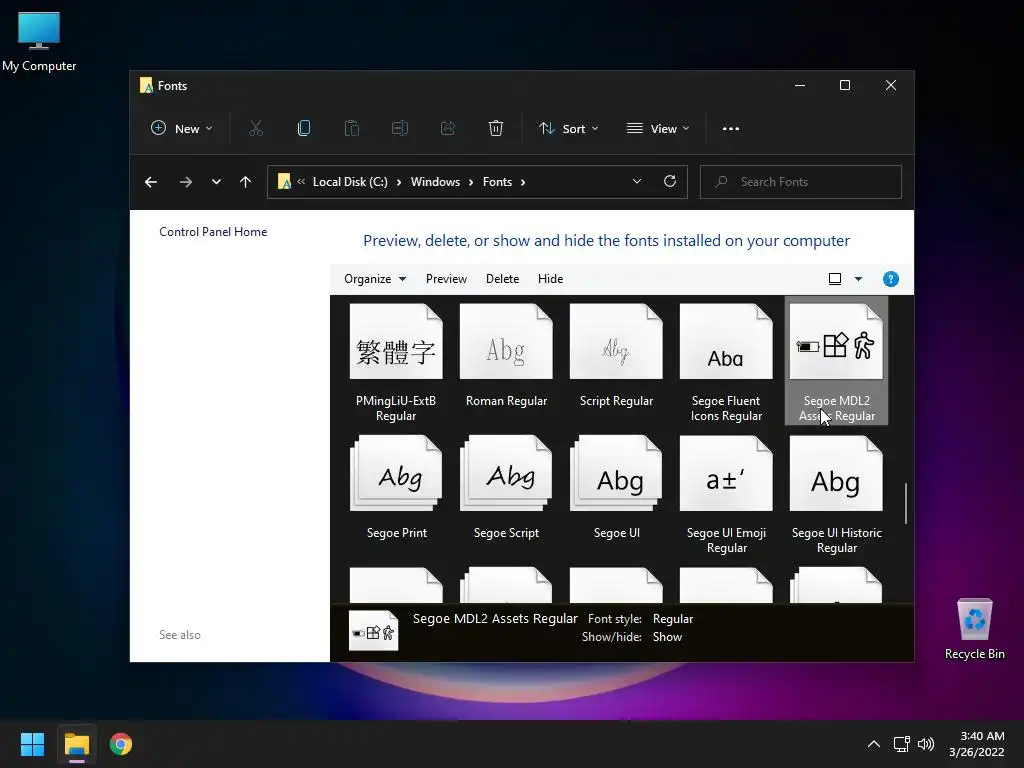The image size is (1024, 768).
Task: Select the Segoe Script font family
Action: click(506, 488)
